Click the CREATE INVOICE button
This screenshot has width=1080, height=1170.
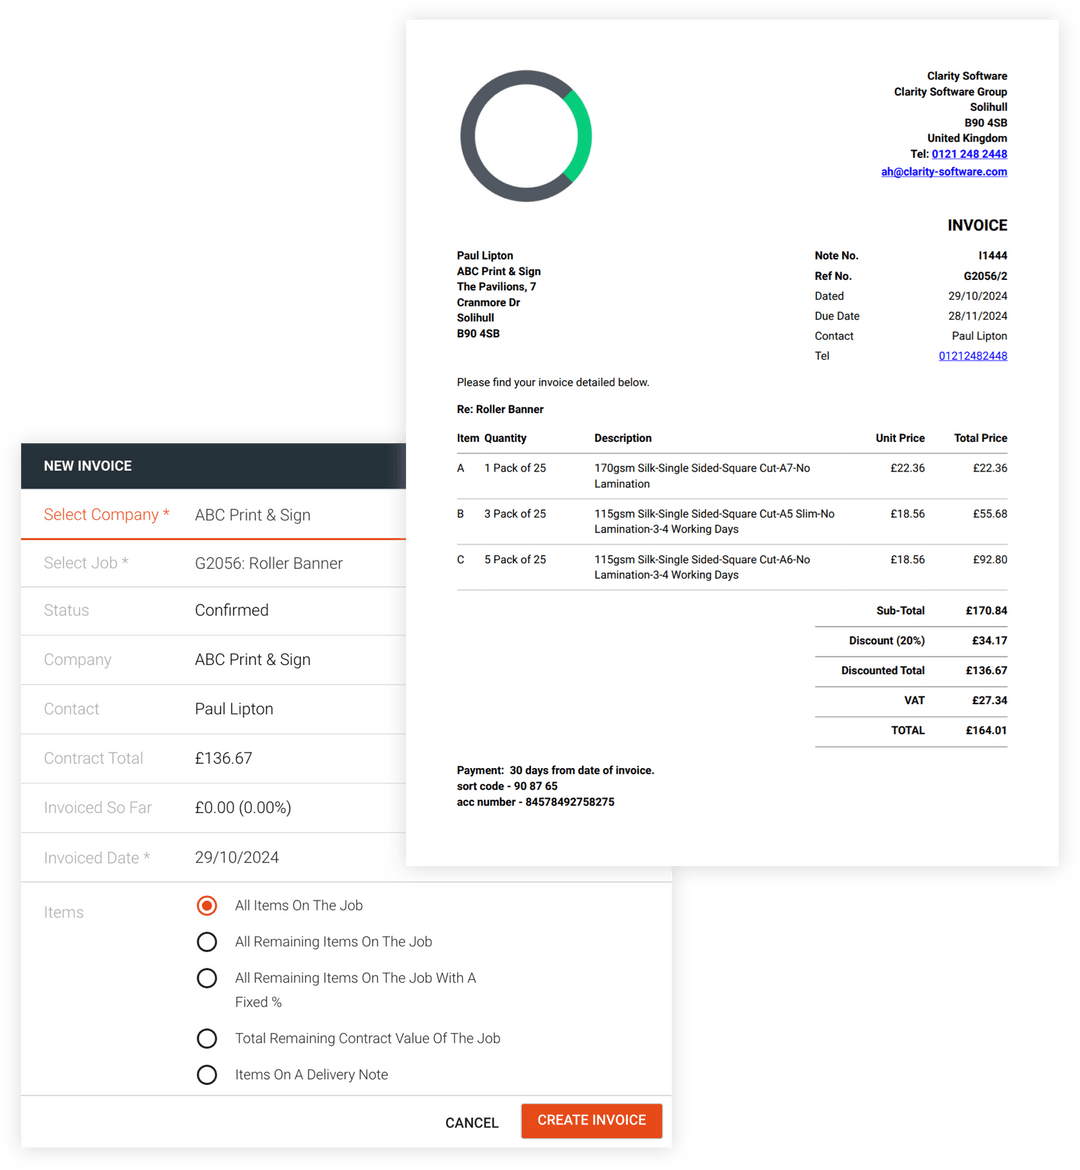pyautogui.click(x=591, y=1121)
